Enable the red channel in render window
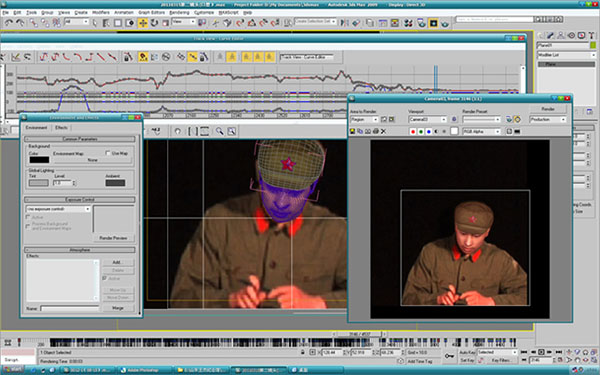Screen dimensions: 600x375 413,131
